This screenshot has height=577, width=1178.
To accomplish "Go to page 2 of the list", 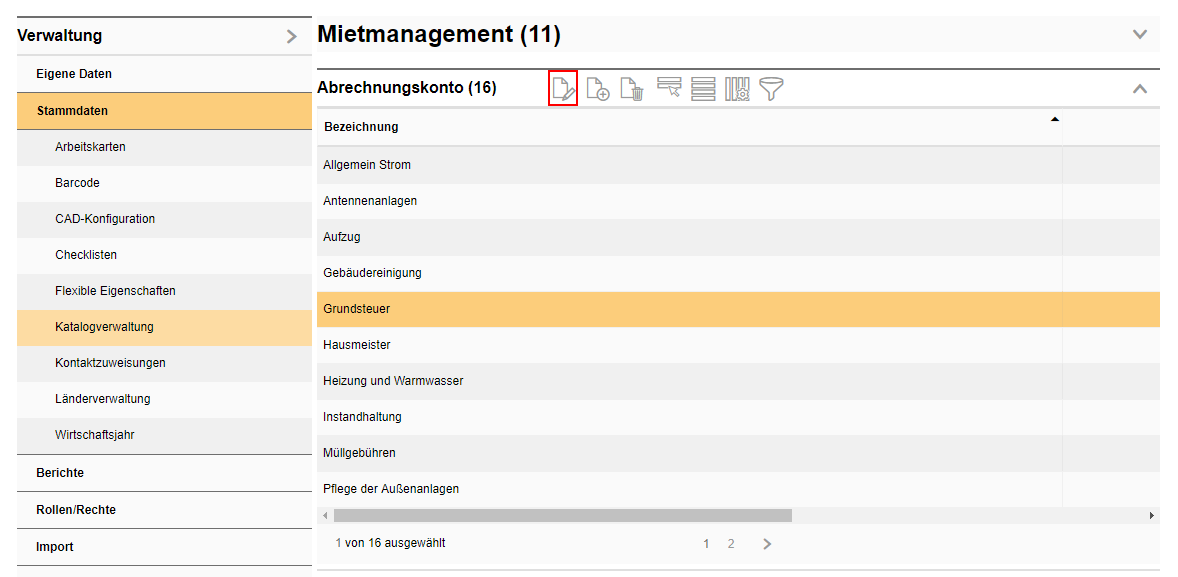I will click(x=731, y=544).
